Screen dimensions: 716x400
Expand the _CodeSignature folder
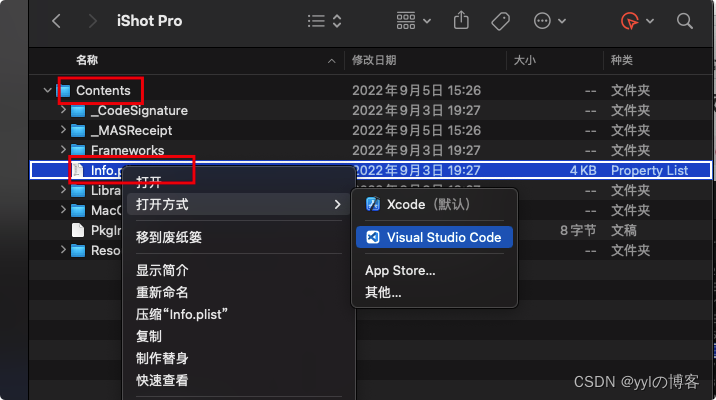click(x=63, y=110)
